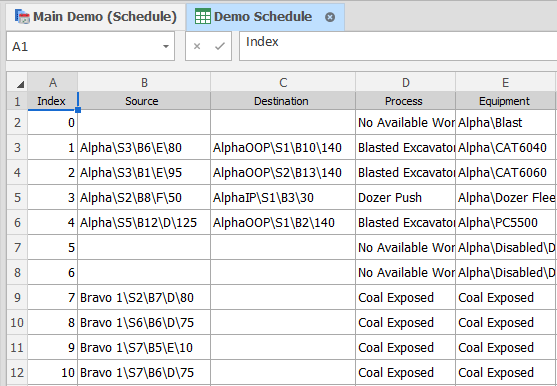
Task: Select the Demo Schedule tab
Action: pos(265,17)
